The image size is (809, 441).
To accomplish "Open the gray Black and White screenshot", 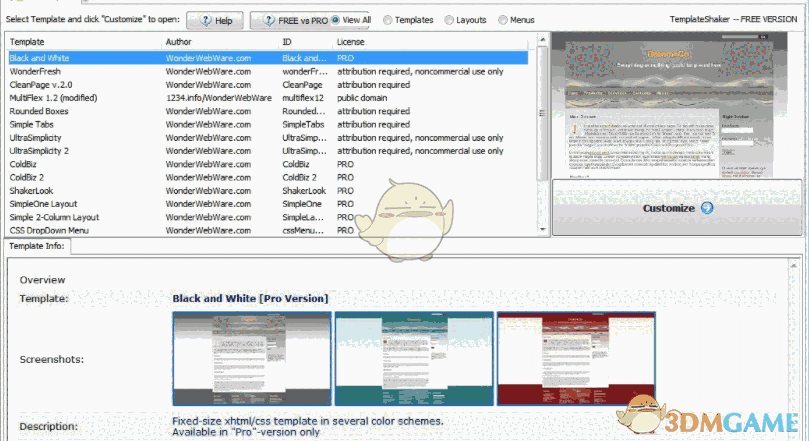I will point(250,357).
